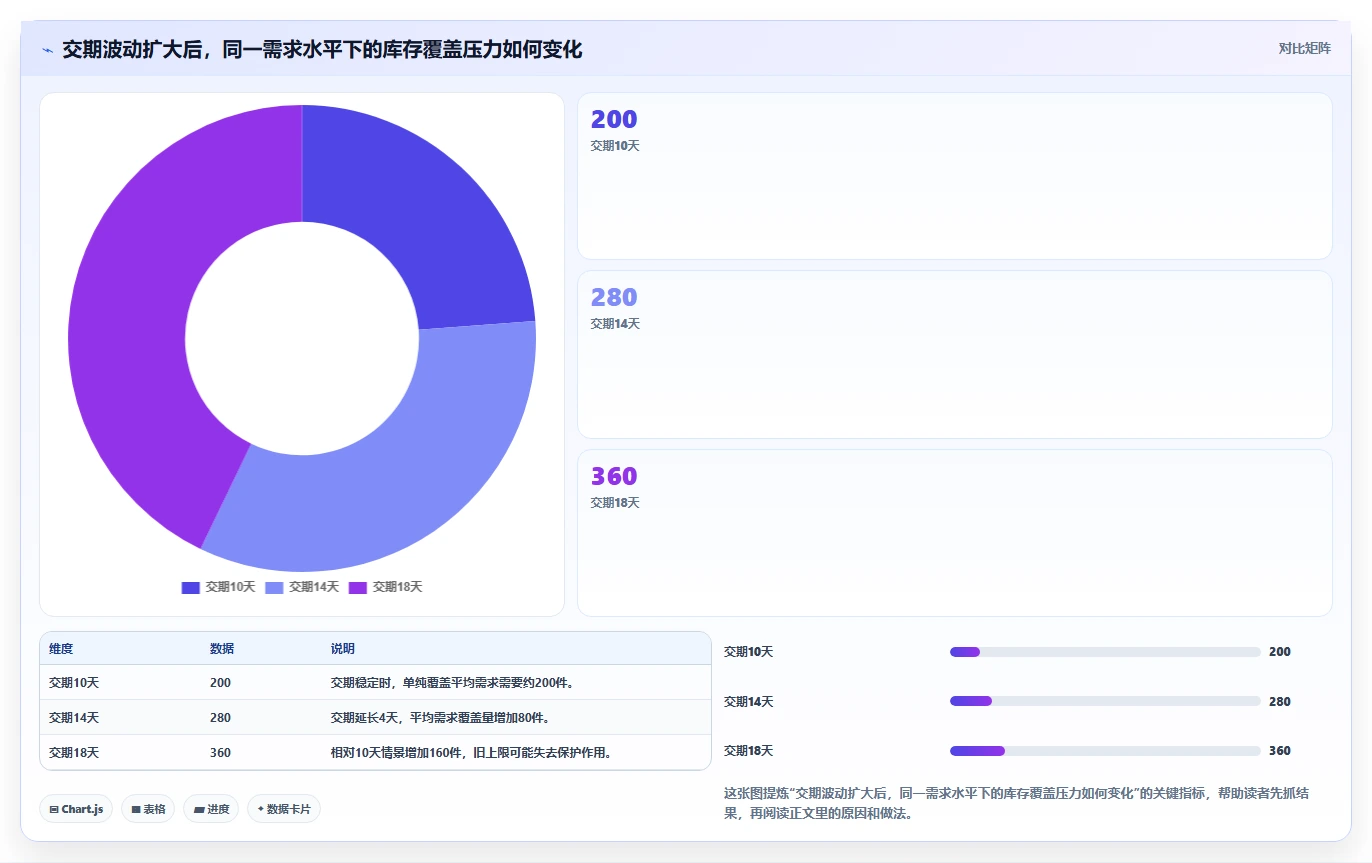1372x863 pixels.
Task: Click the 表格 tag chip
Action: point(148,809)
